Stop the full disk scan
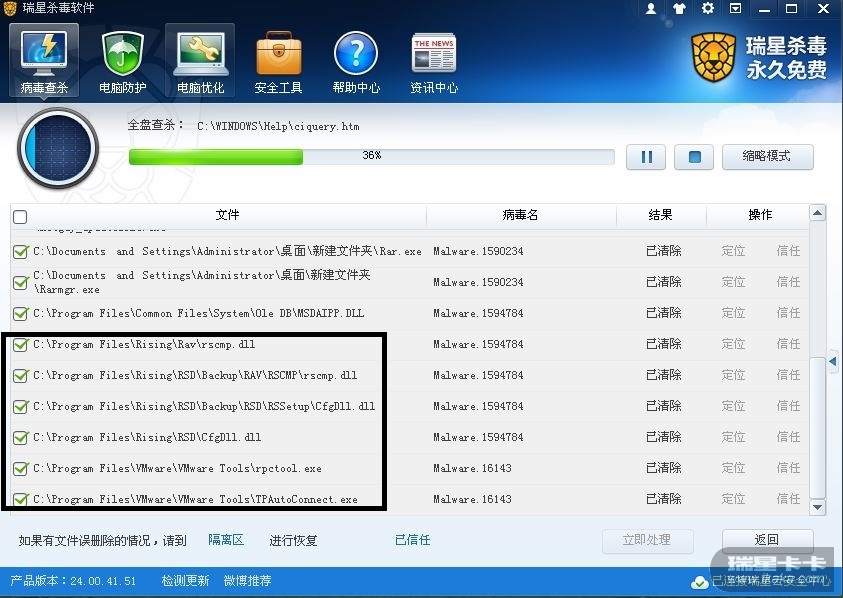This screenshot has height=598, width=843. point(694,157)
